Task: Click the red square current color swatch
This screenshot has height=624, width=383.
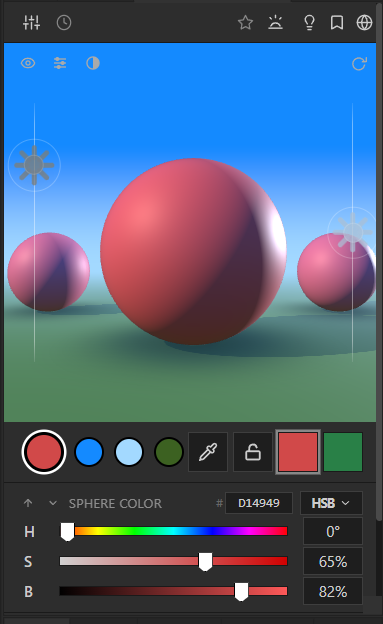Action: click(x=298, y=452)
